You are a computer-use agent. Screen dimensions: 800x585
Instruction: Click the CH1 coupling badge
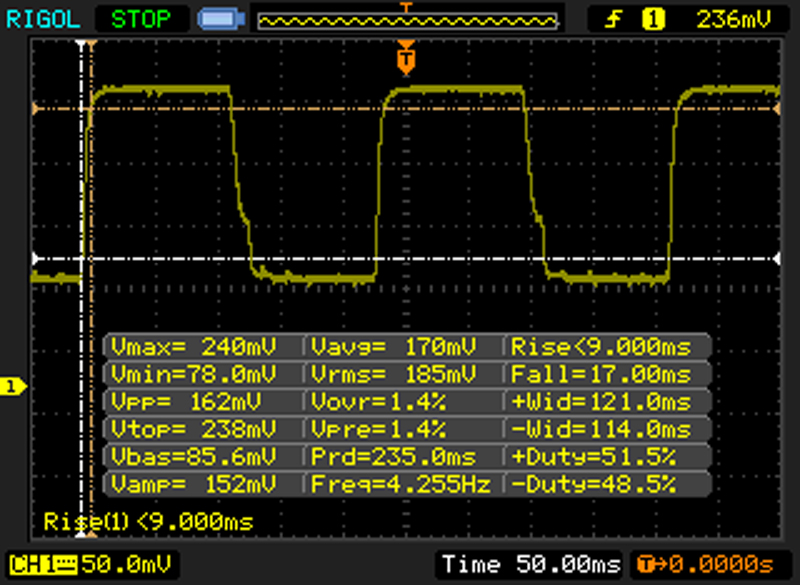(x=43, y=565)
